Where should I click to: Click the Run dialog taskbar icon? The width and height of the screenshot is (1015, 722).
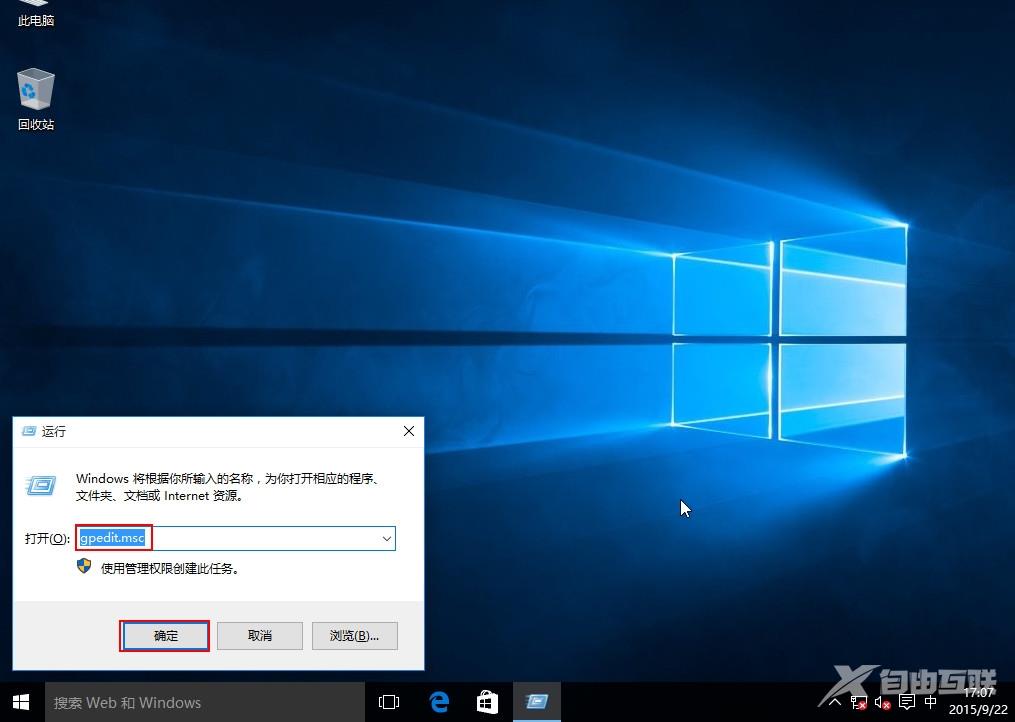click(x=537, y=702)
